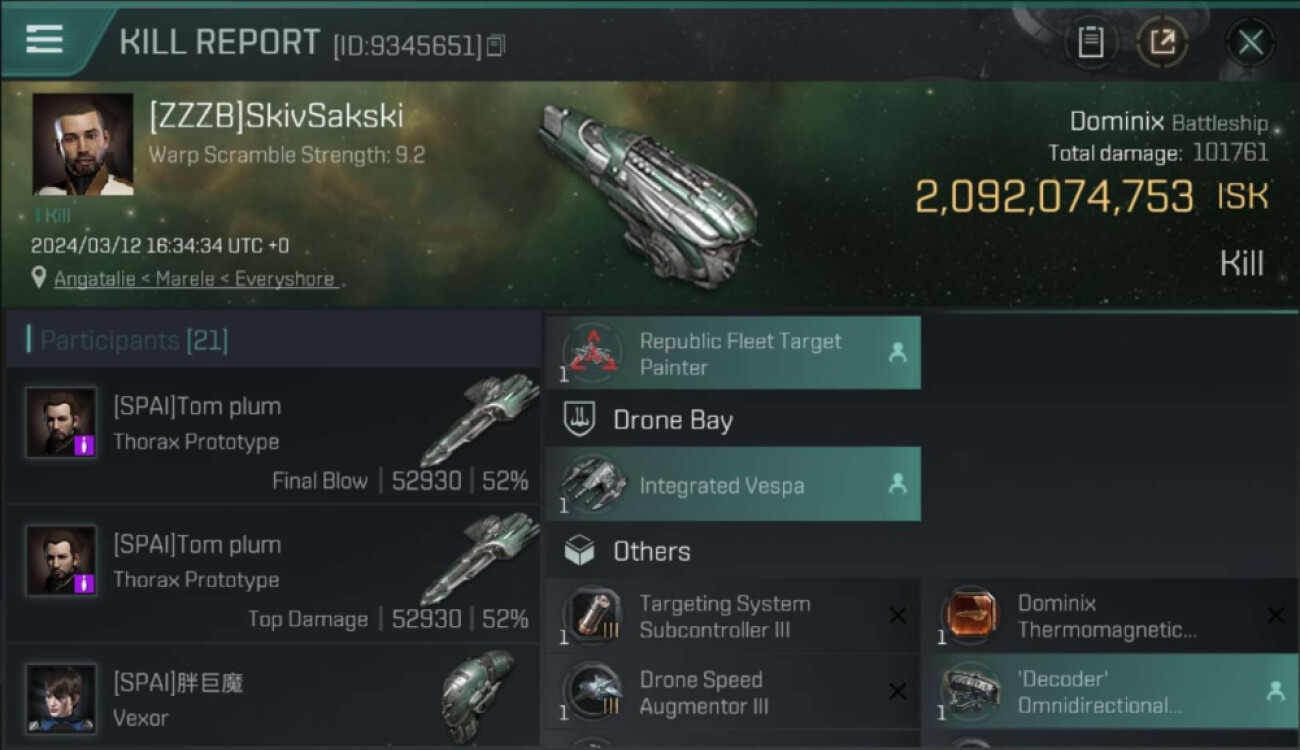Select the Republic Fleet Target Painter icon
1300x750 pixels.
click(x=591, y=353)
